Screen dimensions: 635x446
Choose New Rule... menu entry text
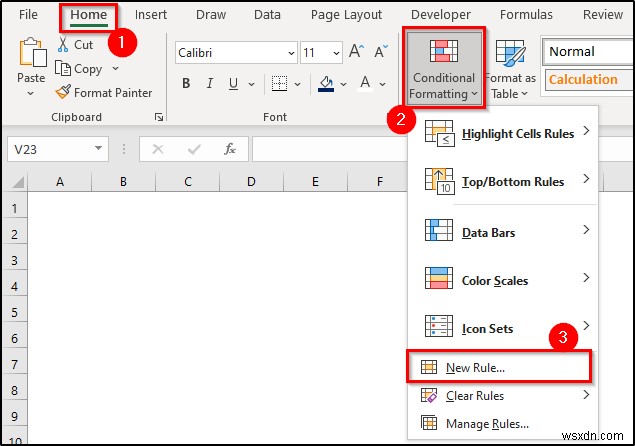pyautogui.click(x=475, y=368)
